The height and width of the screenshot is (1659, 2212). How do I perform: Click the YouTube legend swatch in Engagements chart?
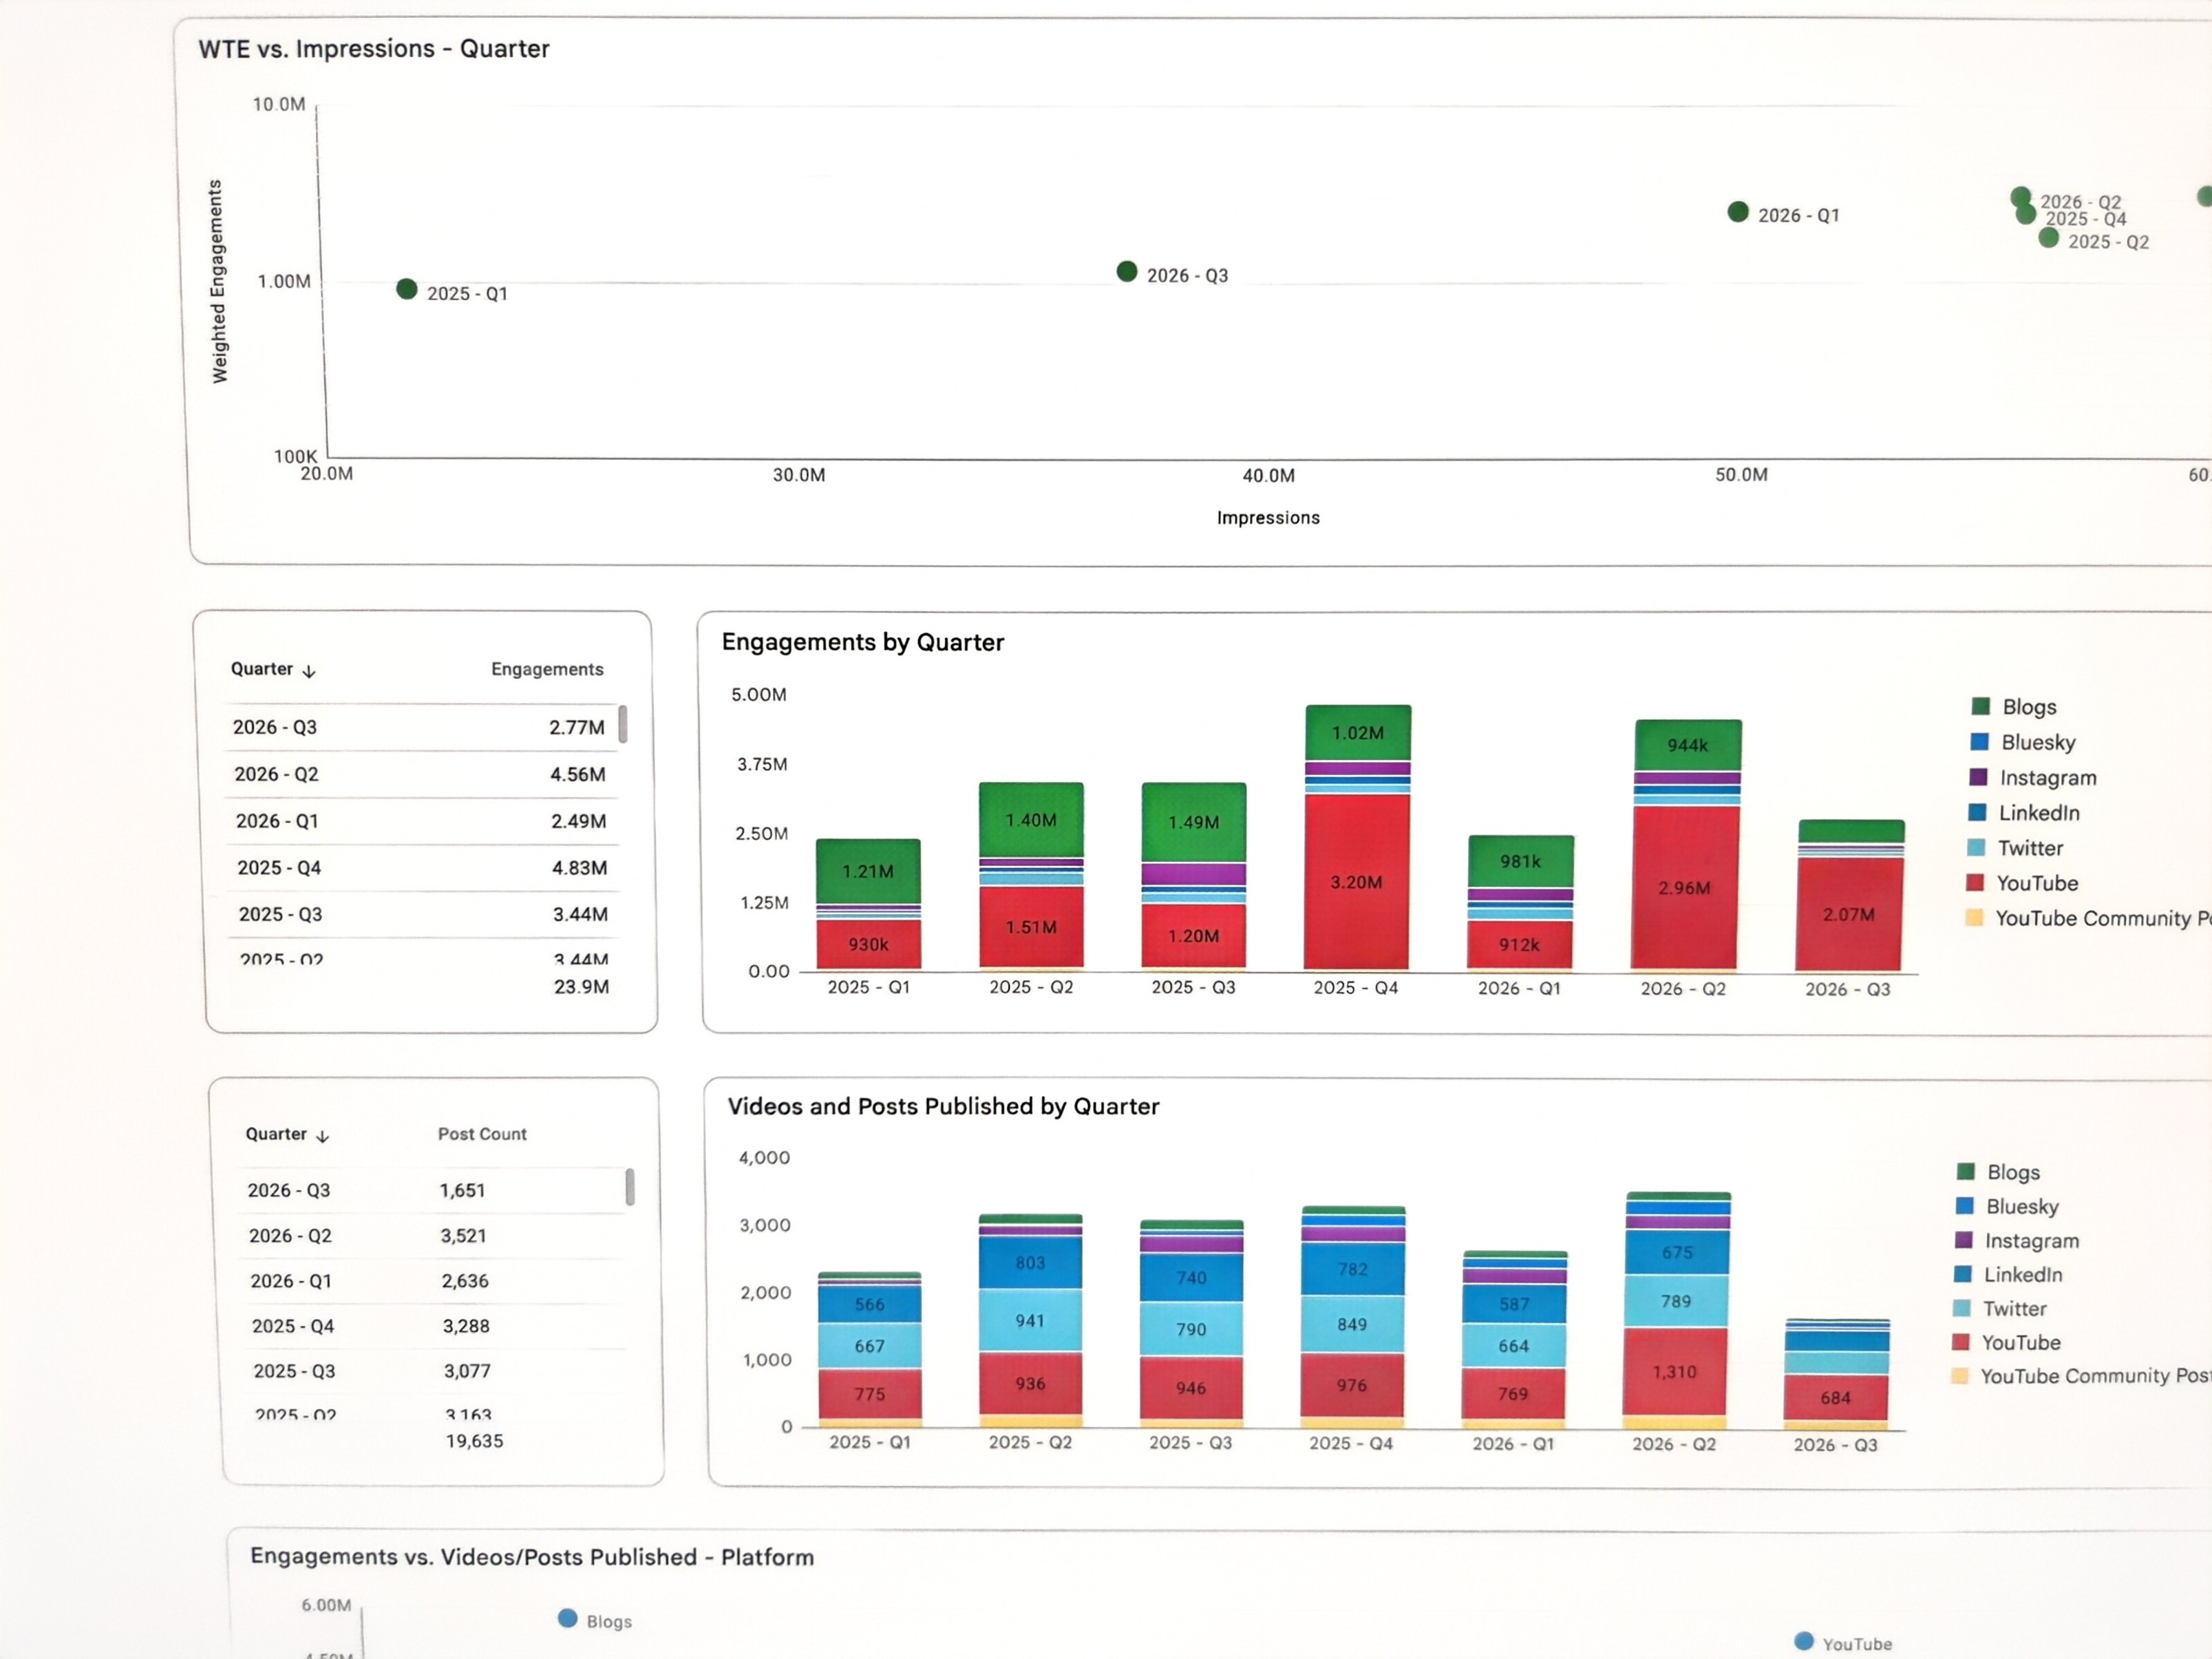click(1975, 882)
